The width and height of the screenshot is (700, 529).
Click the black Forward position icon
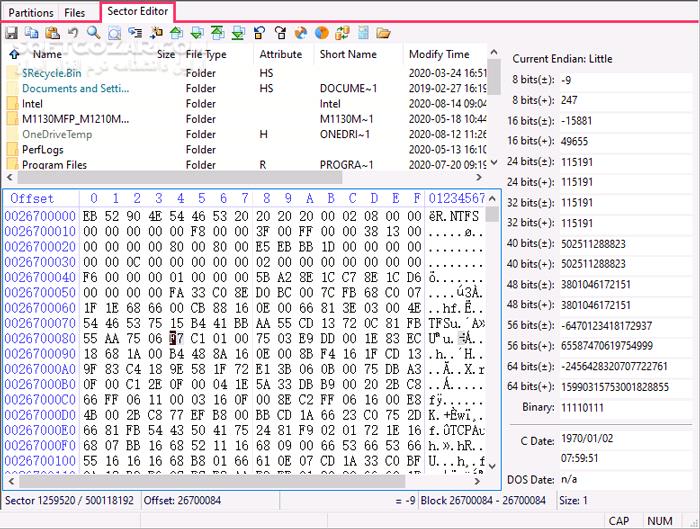pos(280,33)
